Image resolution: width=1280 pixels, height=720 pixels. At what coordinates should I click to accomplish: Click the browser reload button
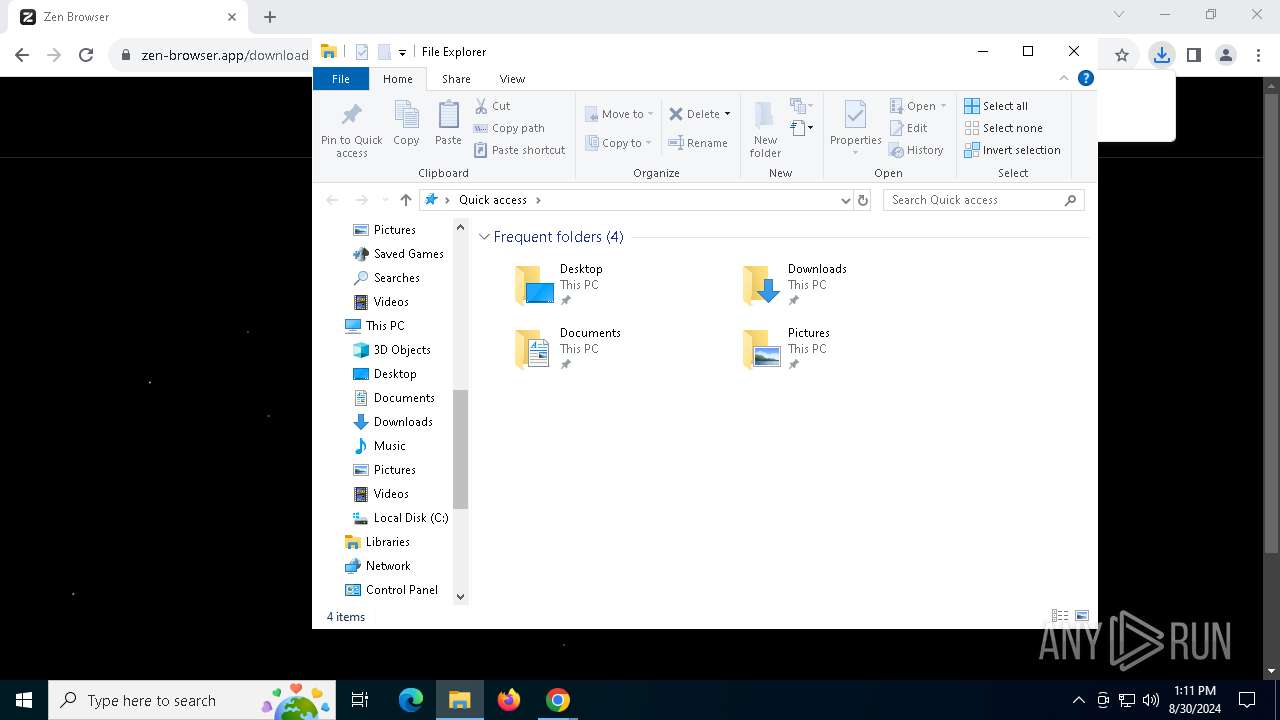(x=86, y=55)
